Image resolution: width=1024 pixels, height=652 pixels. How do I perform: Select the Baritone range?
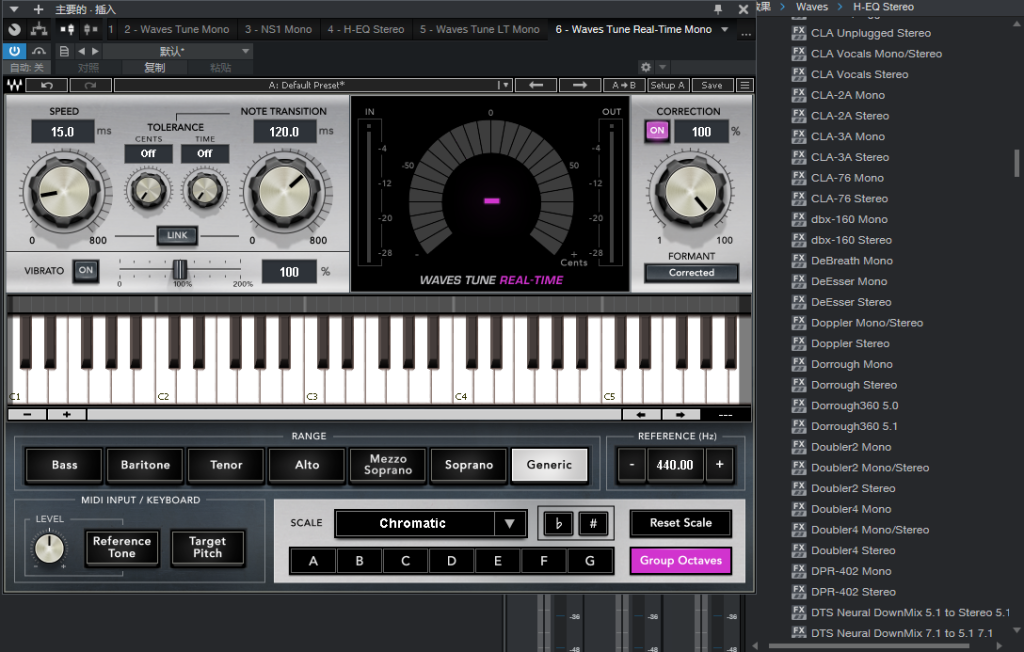pos(145,465)
